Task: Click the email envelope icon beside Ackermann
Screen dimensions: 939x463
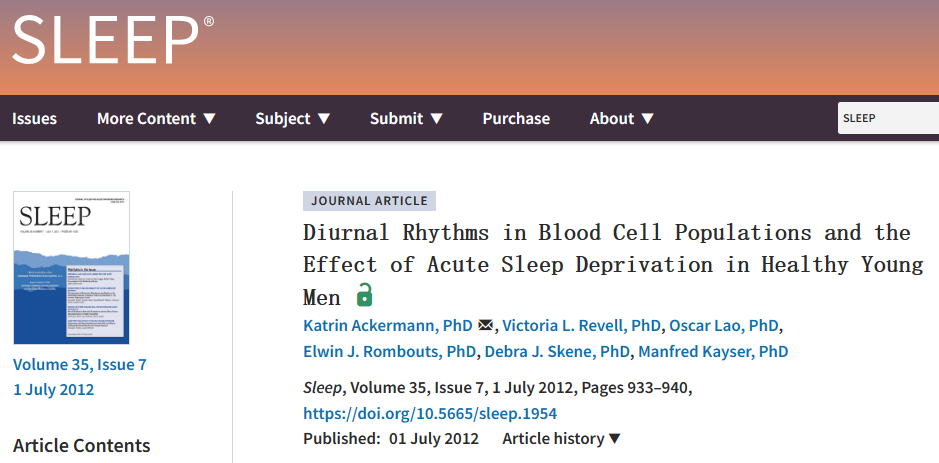Action: coord(486,325)
